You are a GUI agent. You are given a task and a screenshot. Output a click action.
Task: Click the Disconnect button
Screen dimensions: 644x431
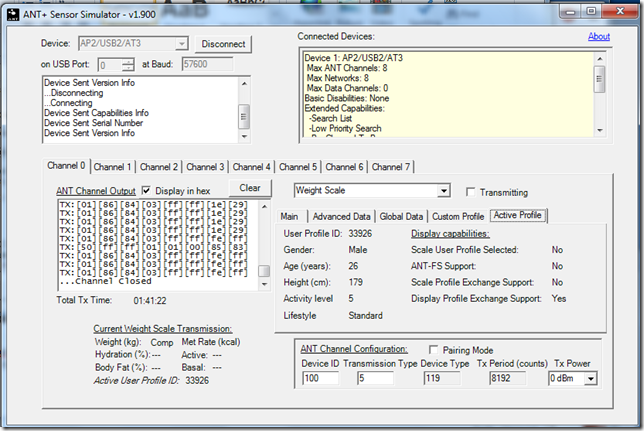pyautogui.click(x=223, y=44)
